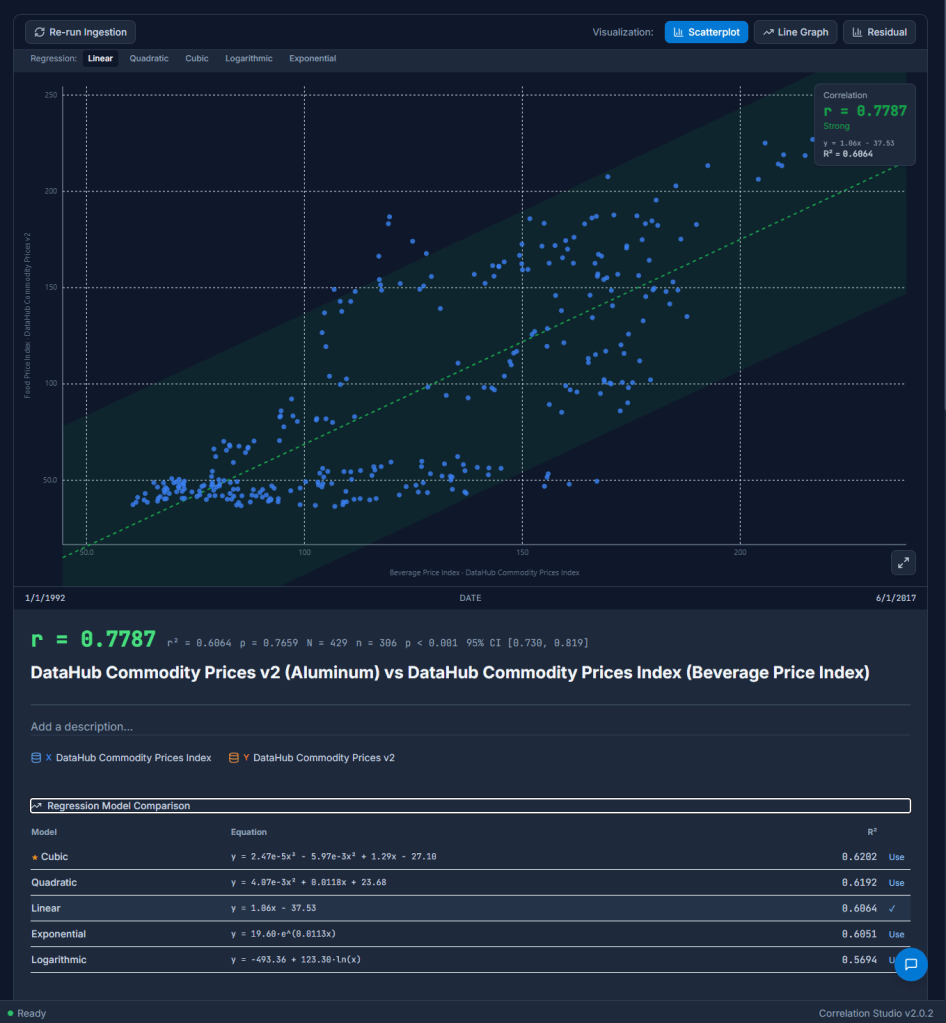
Task: Click the Cubic model row name
Action: (54, 857)
